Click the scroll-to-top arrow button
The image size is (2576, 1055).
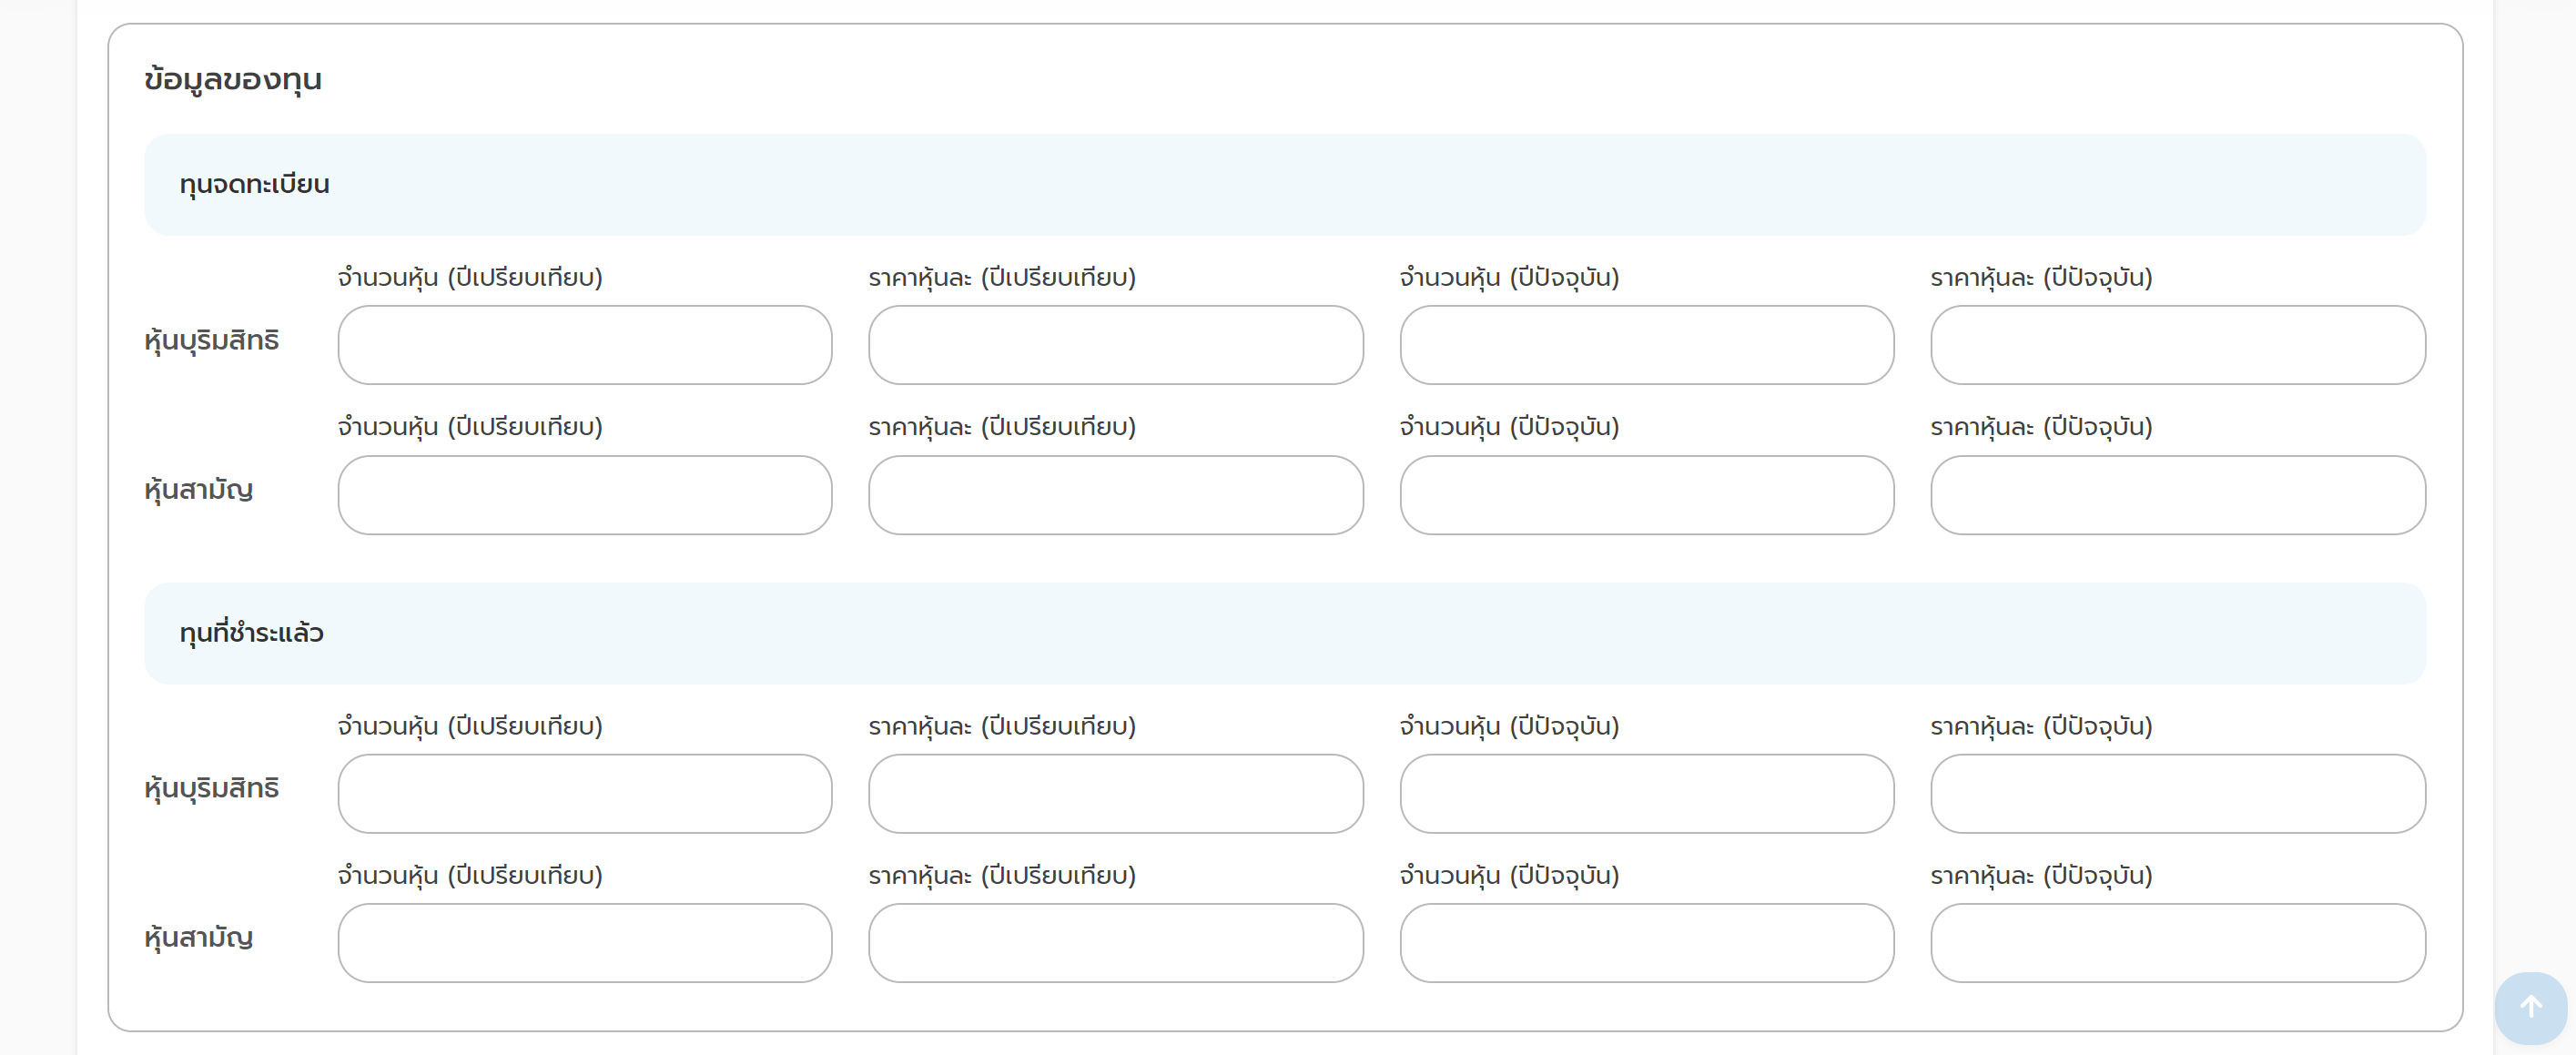click(x=2530, y=1007)
